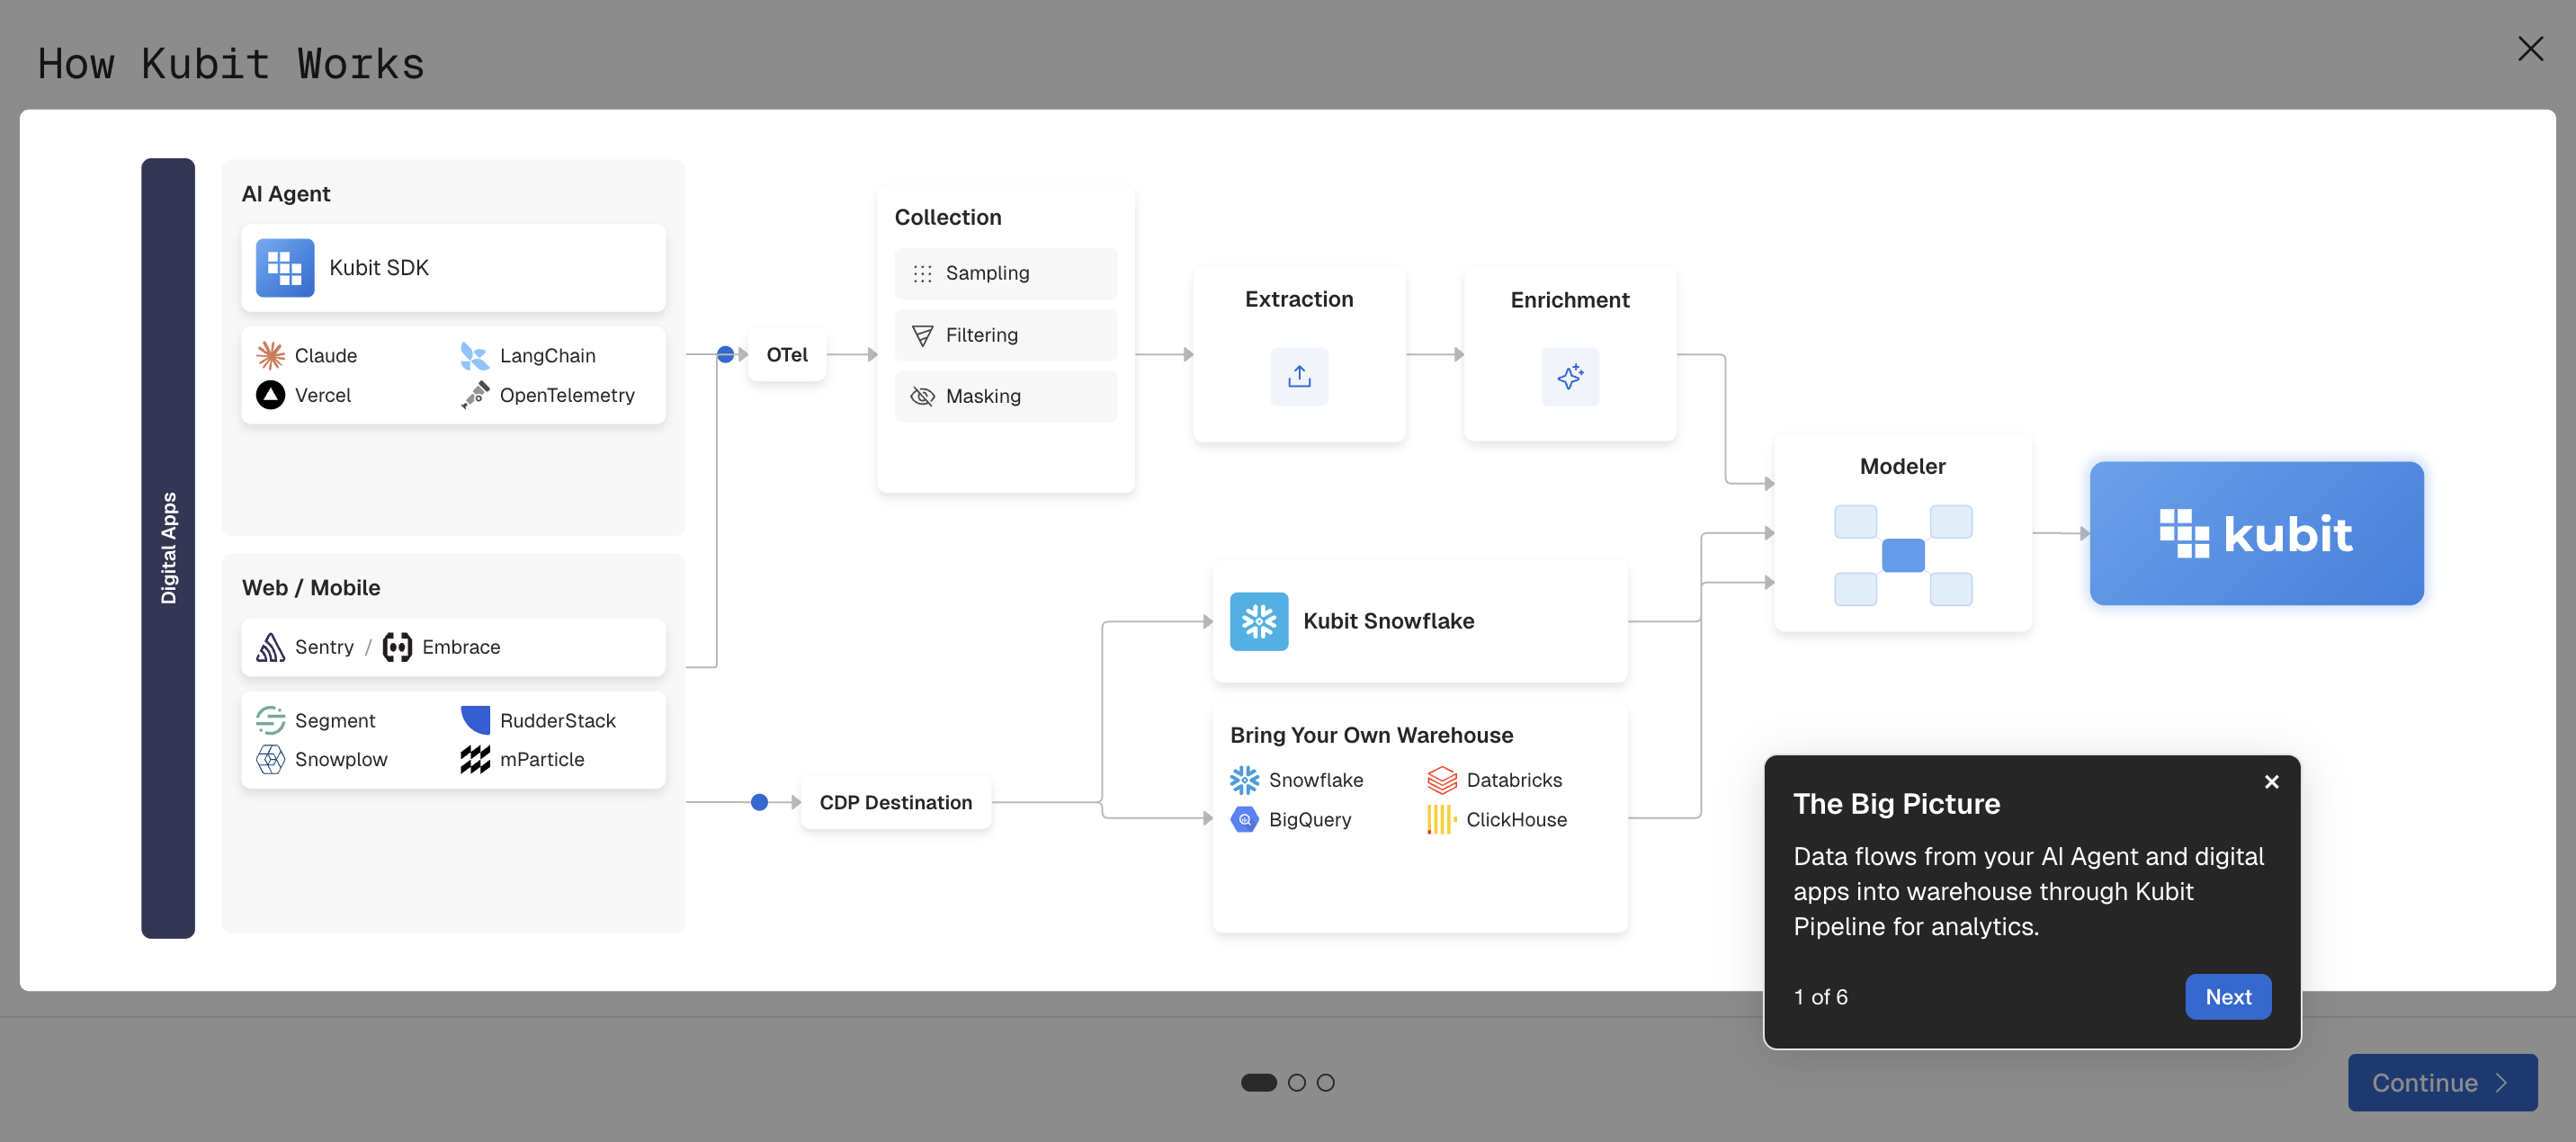Click the Collection heading

coord(947,217)
